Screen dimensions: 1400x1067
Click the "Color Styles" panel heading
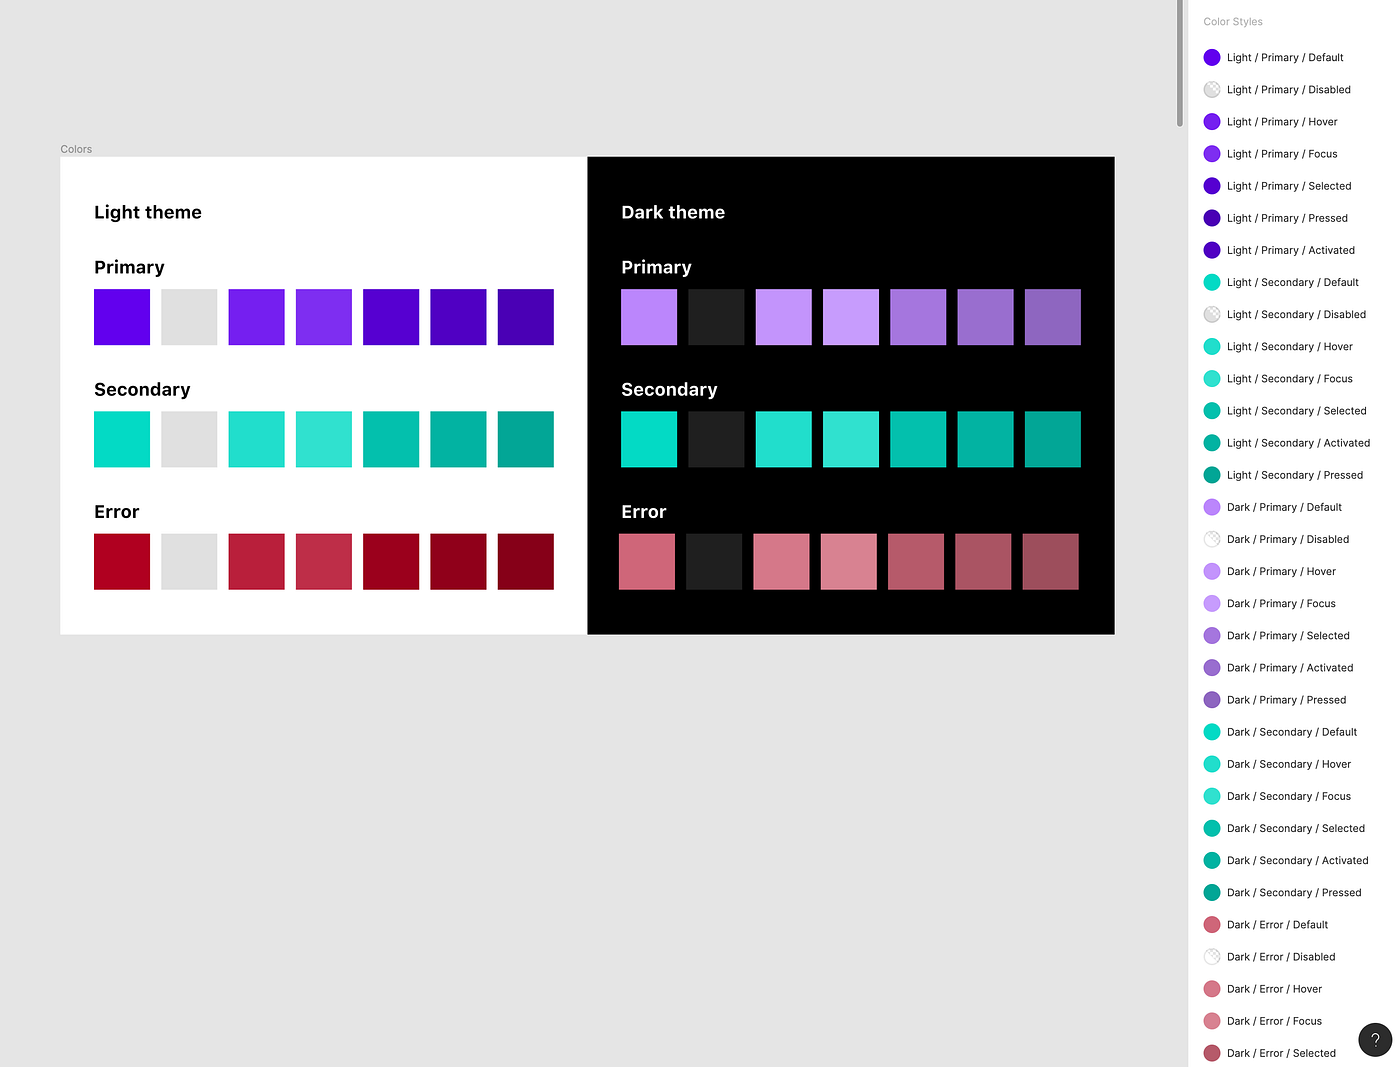tap(1232, 21)
